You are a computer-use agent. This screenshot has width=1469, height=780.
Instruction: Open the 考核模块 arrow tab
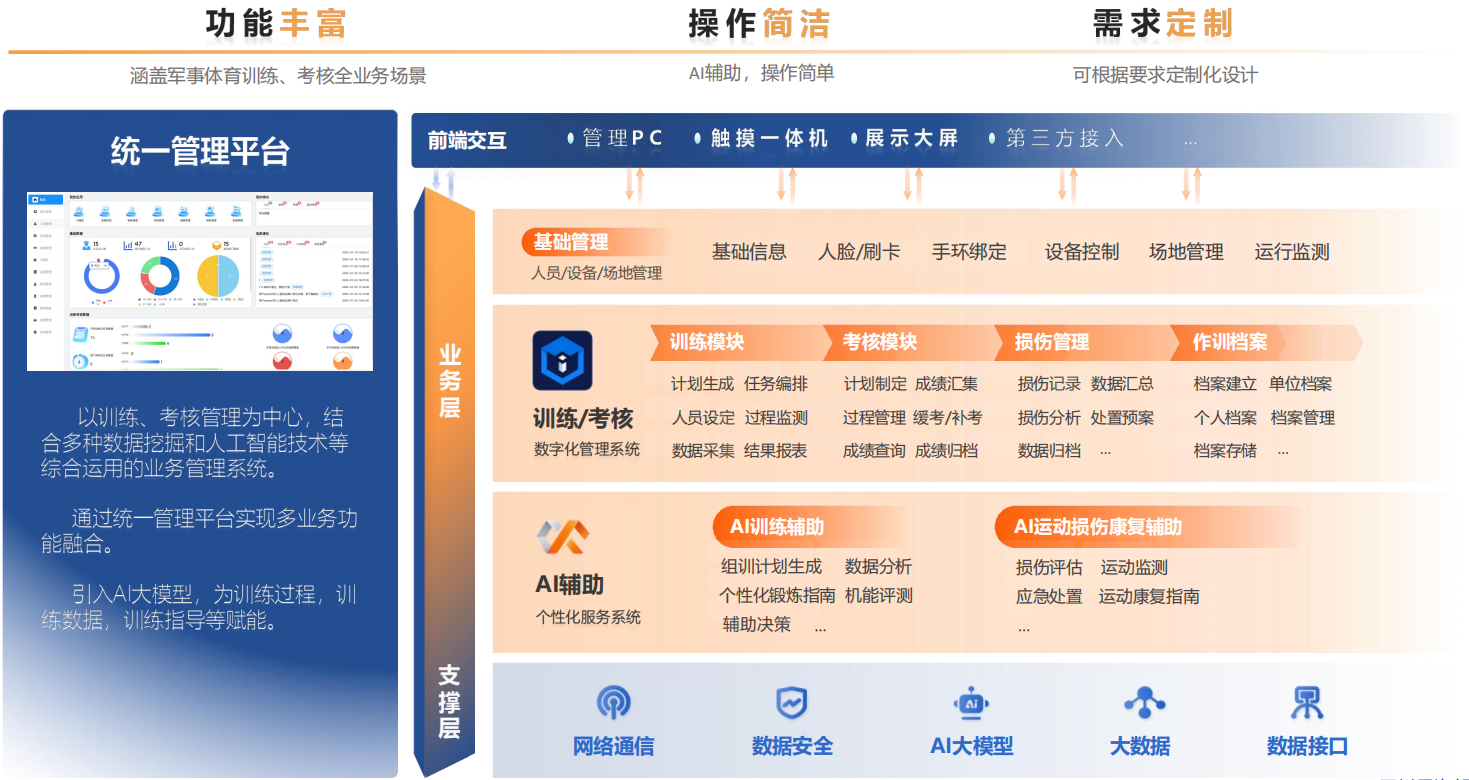coord(880,342)
